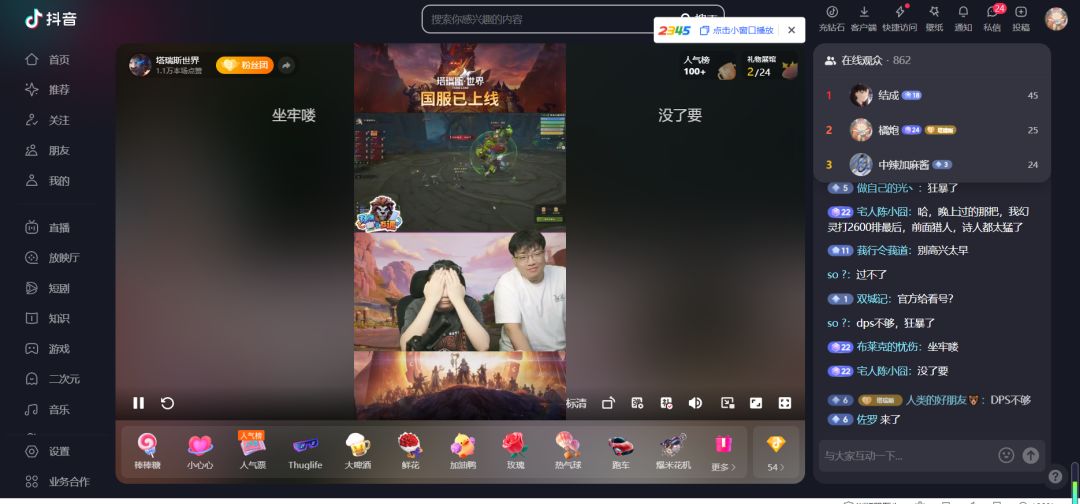1080x504 pixels.
Task: Send the 大啤酒 beer gift
Action: click(357, 451)
